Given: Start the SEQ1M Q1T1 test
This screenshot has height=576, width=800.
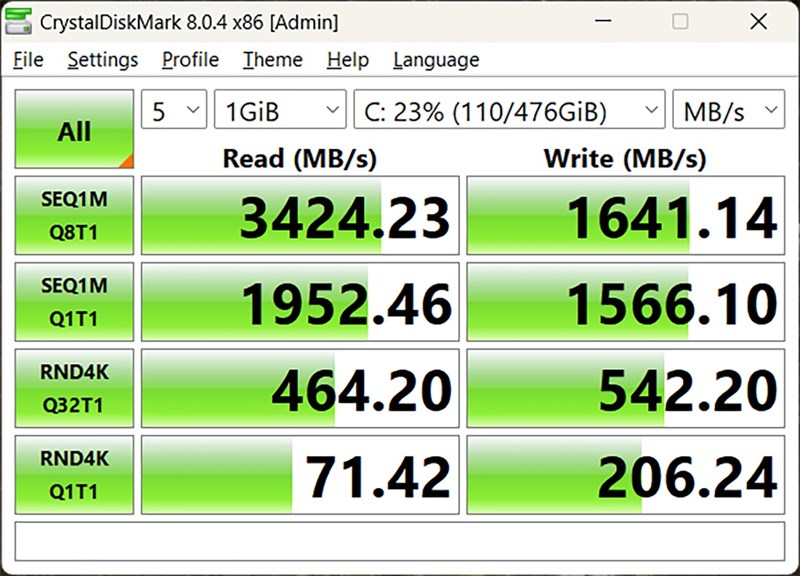Looking at the screenshot, I should tap(74, 302).
